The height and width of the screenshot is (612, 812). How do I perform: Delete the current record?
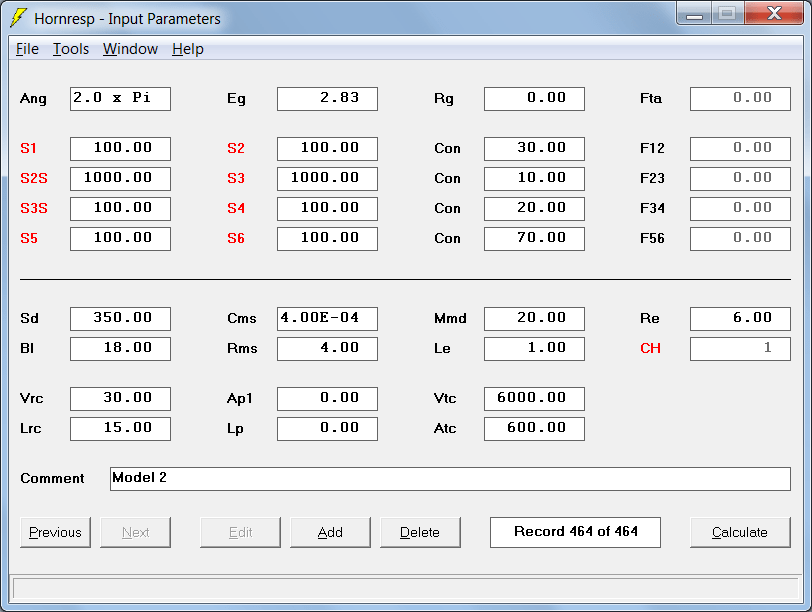pyautogui.click(x=420, y=532)
